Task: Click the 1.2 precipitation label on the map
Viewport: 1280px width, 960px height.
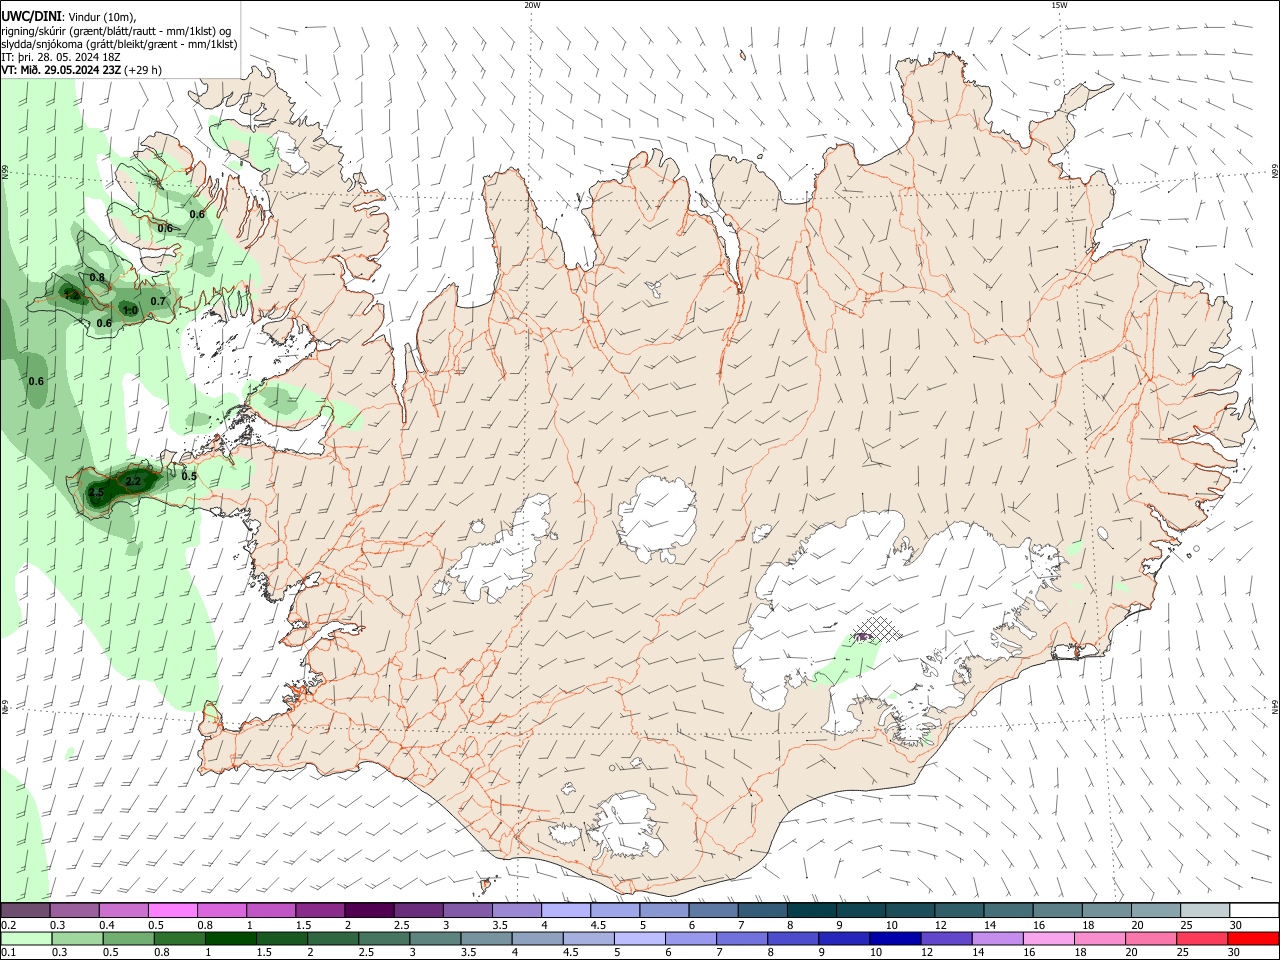Action: click(71, 295)
